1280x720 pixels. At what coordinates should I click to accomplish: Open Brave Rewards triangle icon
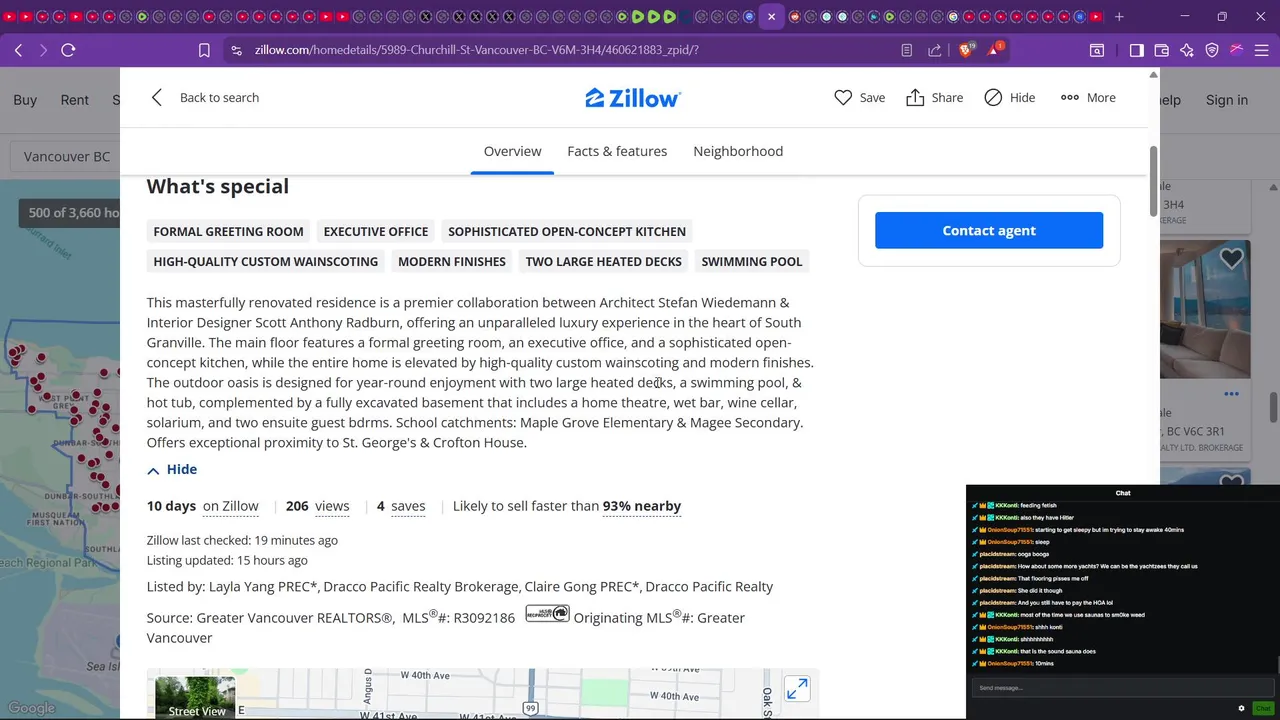tap(996, 49)
